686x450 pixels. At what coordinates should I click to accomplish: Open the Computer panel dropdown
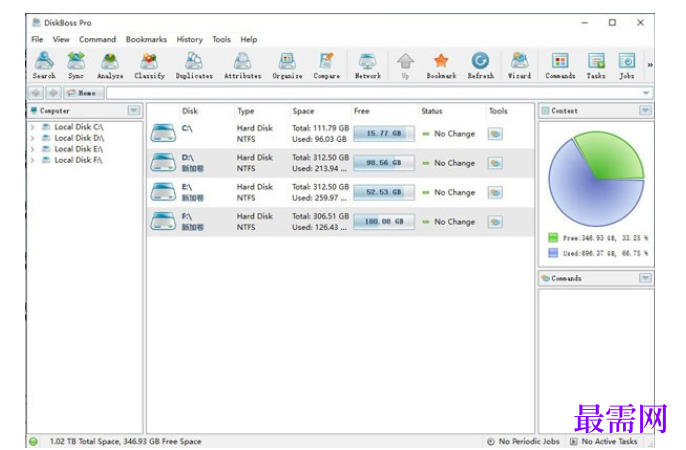(x=134, y=110)
